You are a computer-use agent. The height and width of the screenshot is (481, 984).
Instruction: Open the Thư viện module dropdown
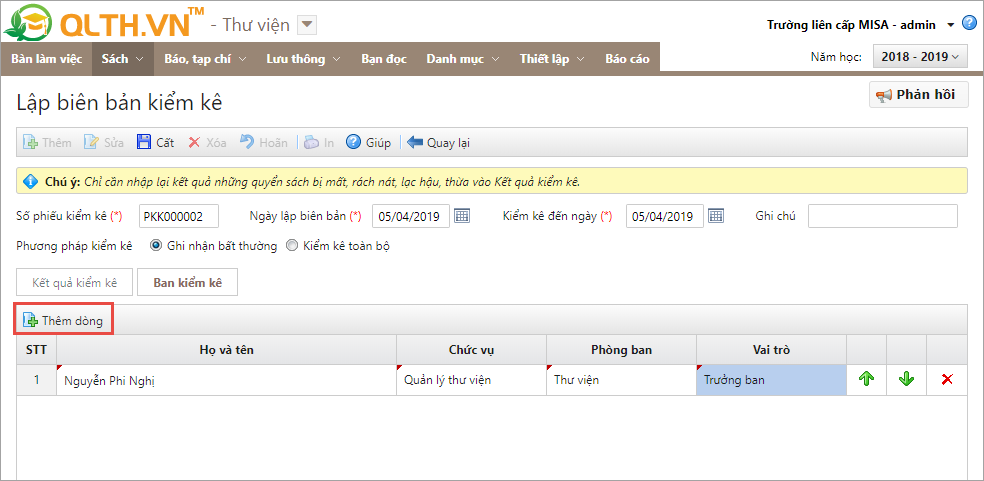click(306, 25)
